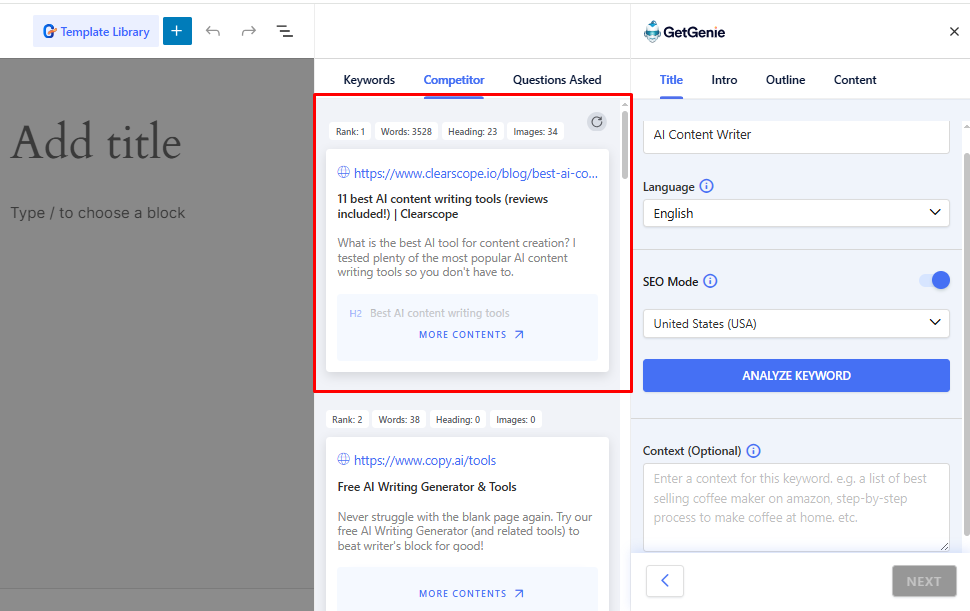This screenshot has height=611, width=970.
Task: Open the clearscope.io blog link
Action: 476,174
